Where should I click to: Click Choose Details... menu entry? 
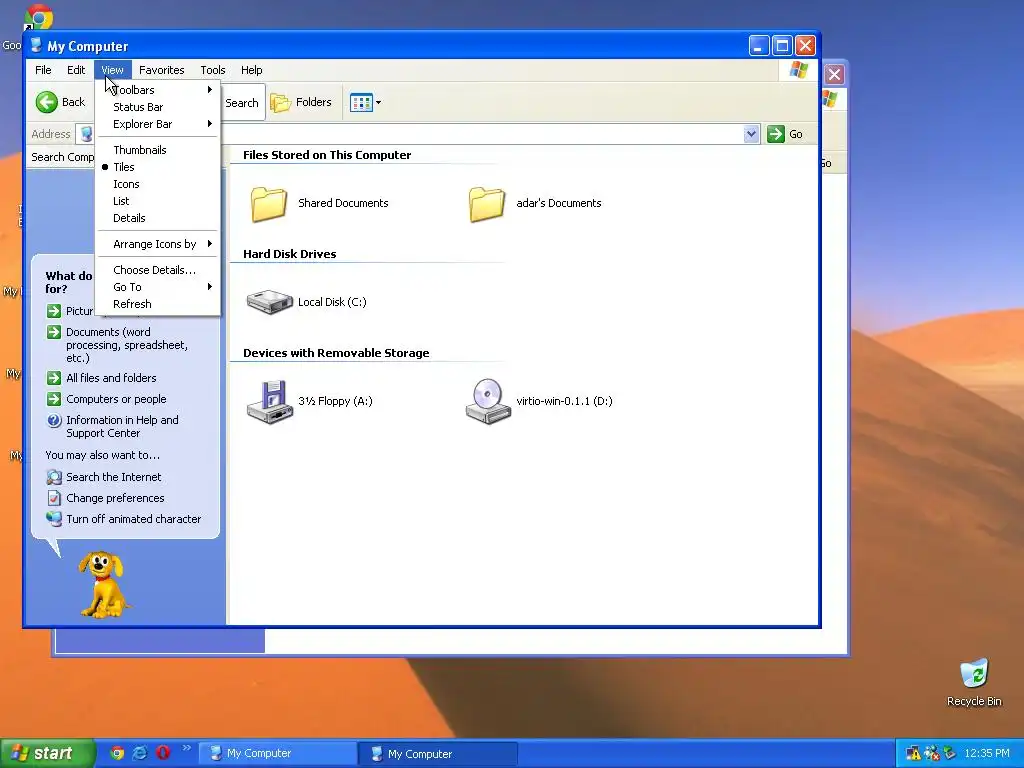pyautogui.click(x=157, y=270)
